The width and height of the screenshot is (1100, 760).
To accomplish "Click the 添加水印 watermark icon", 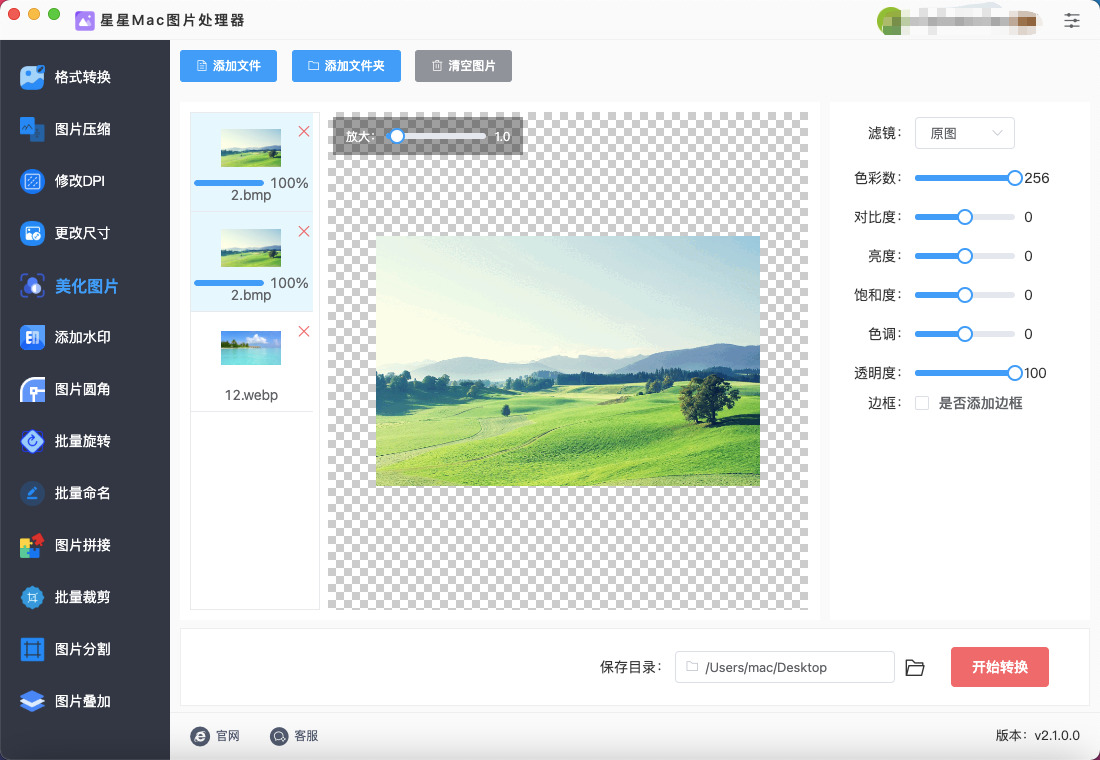I will [33, 337].
